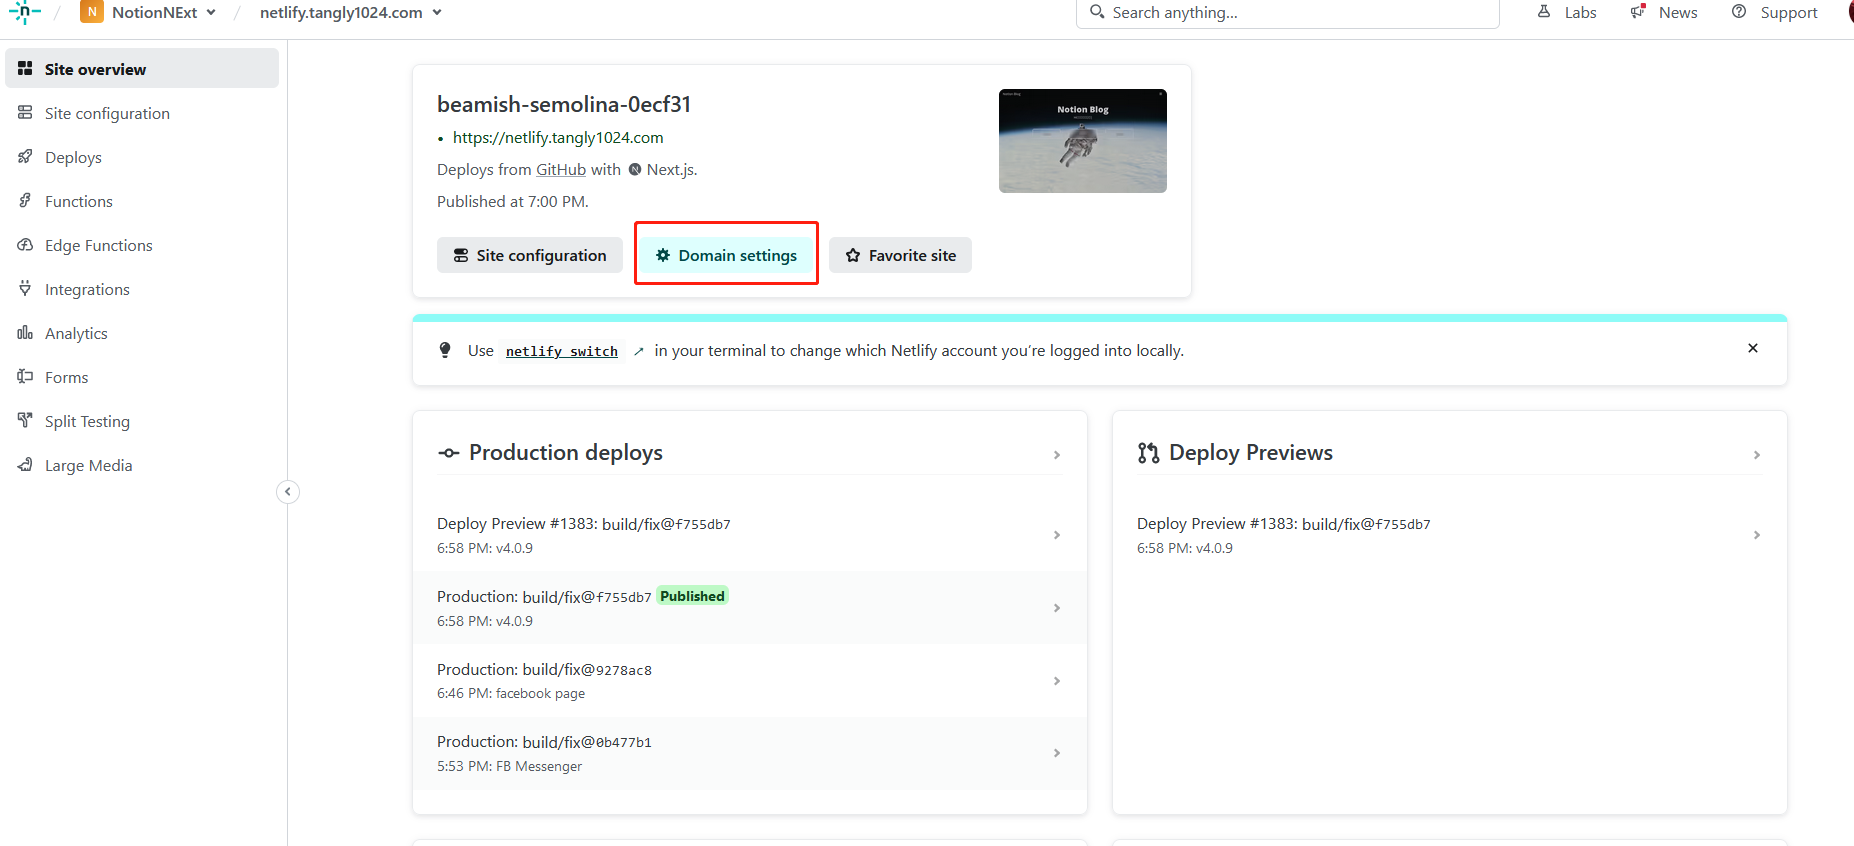Click the Netlify logo icon

click(24, 12)
